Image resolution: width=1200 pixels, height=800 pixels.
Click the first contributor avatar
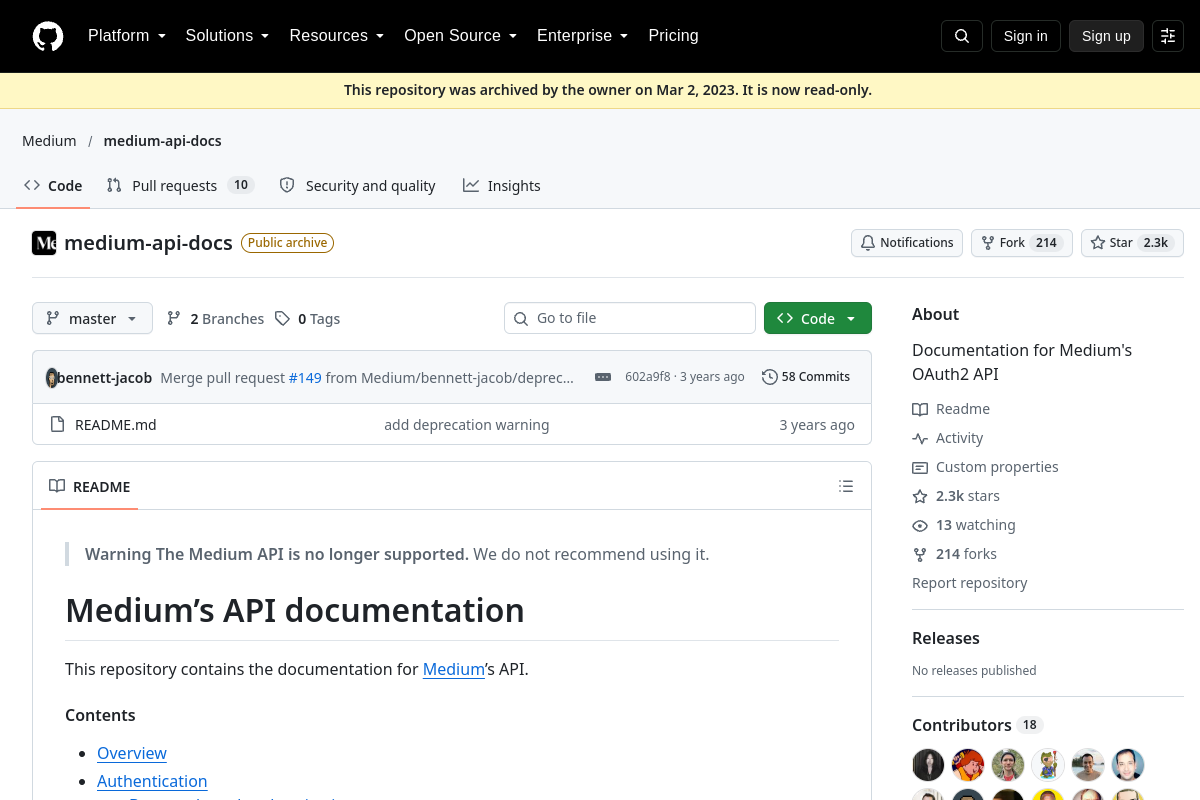pyautogui.click(x=928, y=765)
